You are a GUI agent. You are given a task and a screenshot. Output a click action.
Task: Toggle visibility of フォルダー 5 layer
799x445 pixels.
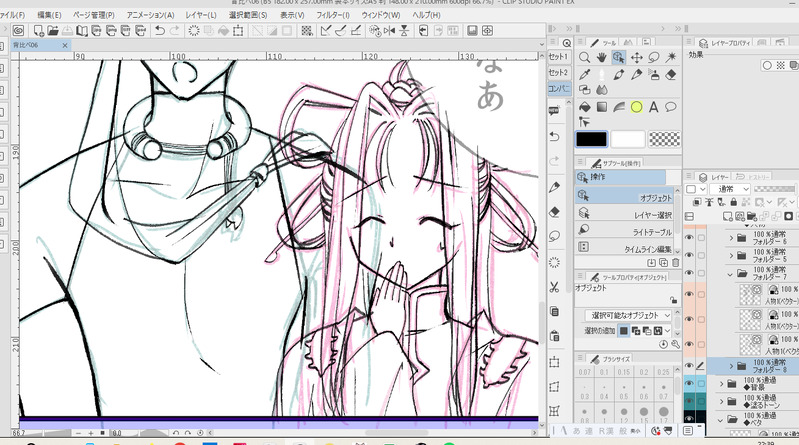click(x=689, y=255)
